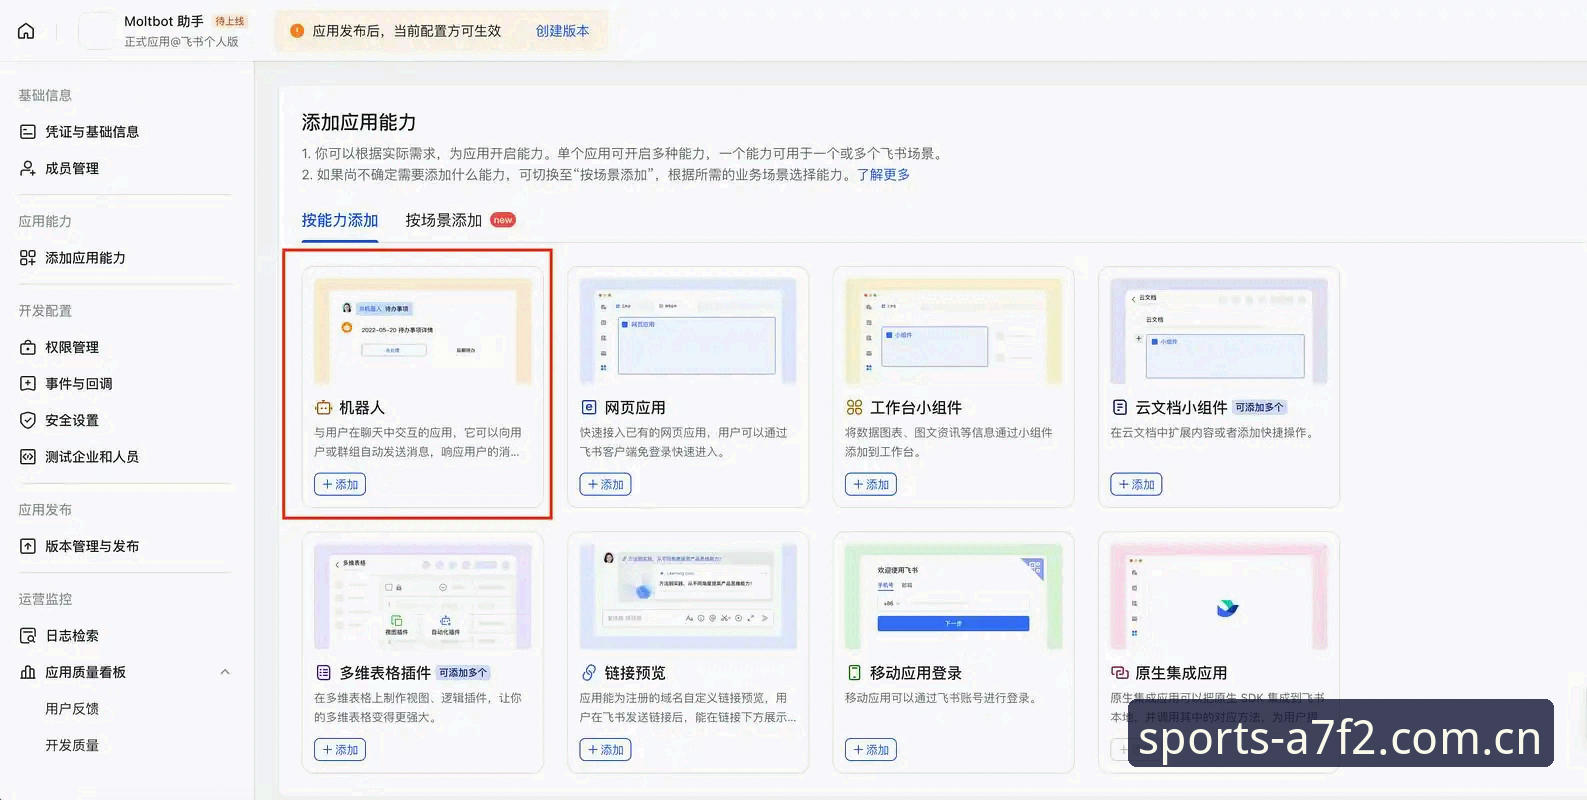The width and height of the screenshot is (1587, 800).
Task: Click the 移动应用登录 phone icon
Action: pos(854,673)
